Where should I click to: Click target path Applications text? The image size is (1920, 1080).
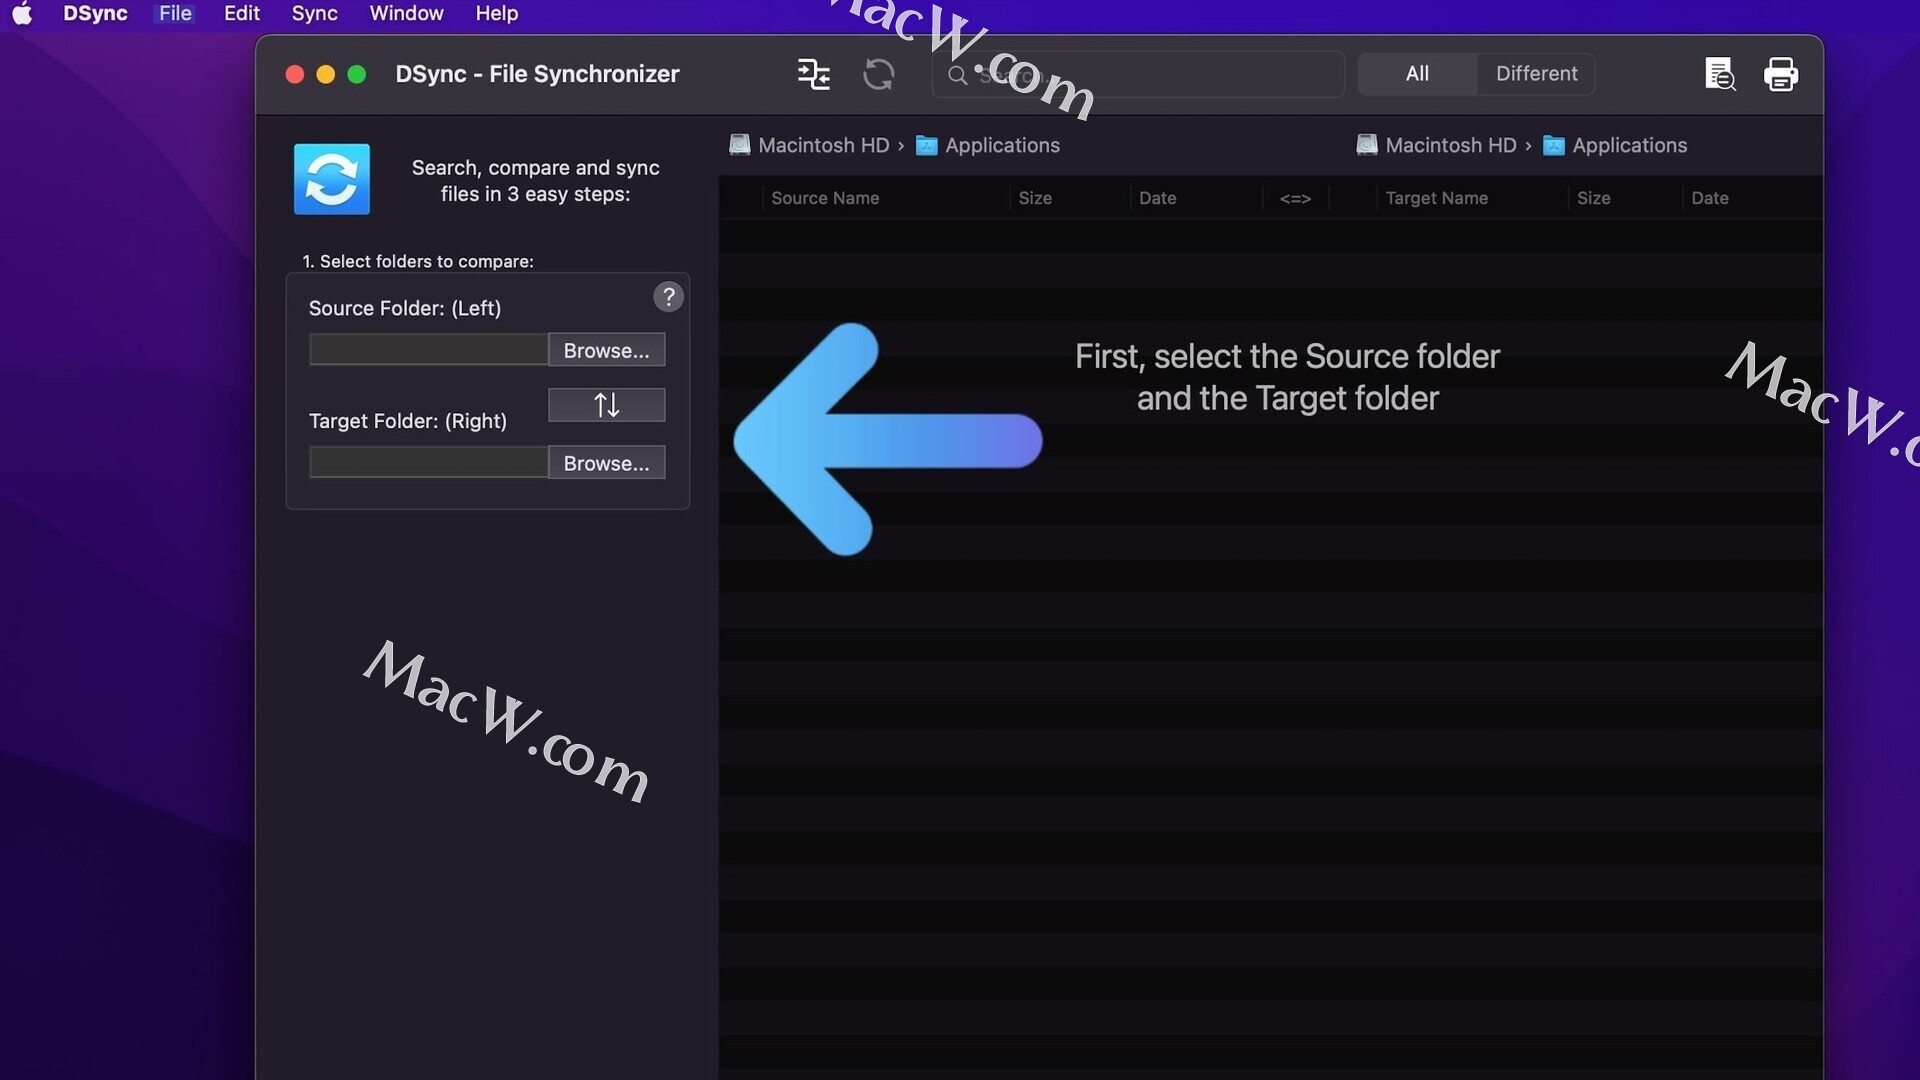point(1629,145)
